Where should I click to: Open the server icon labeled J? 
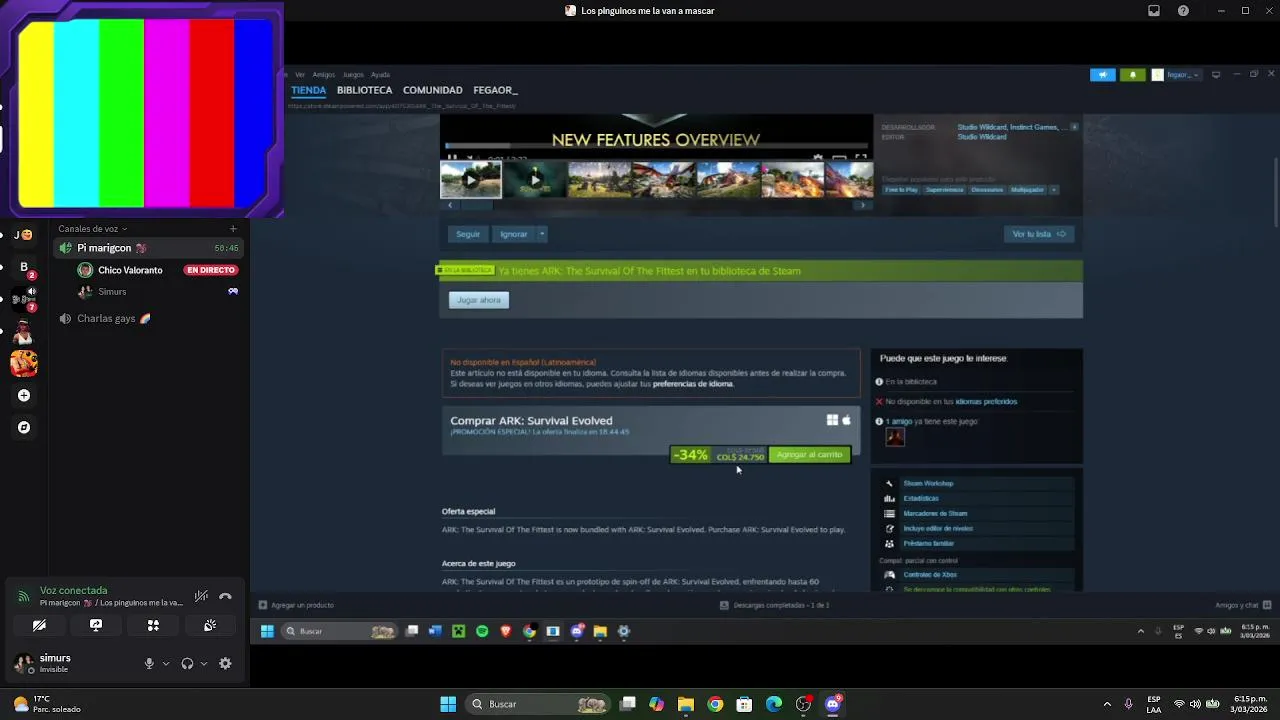click(x=23, y=235)
